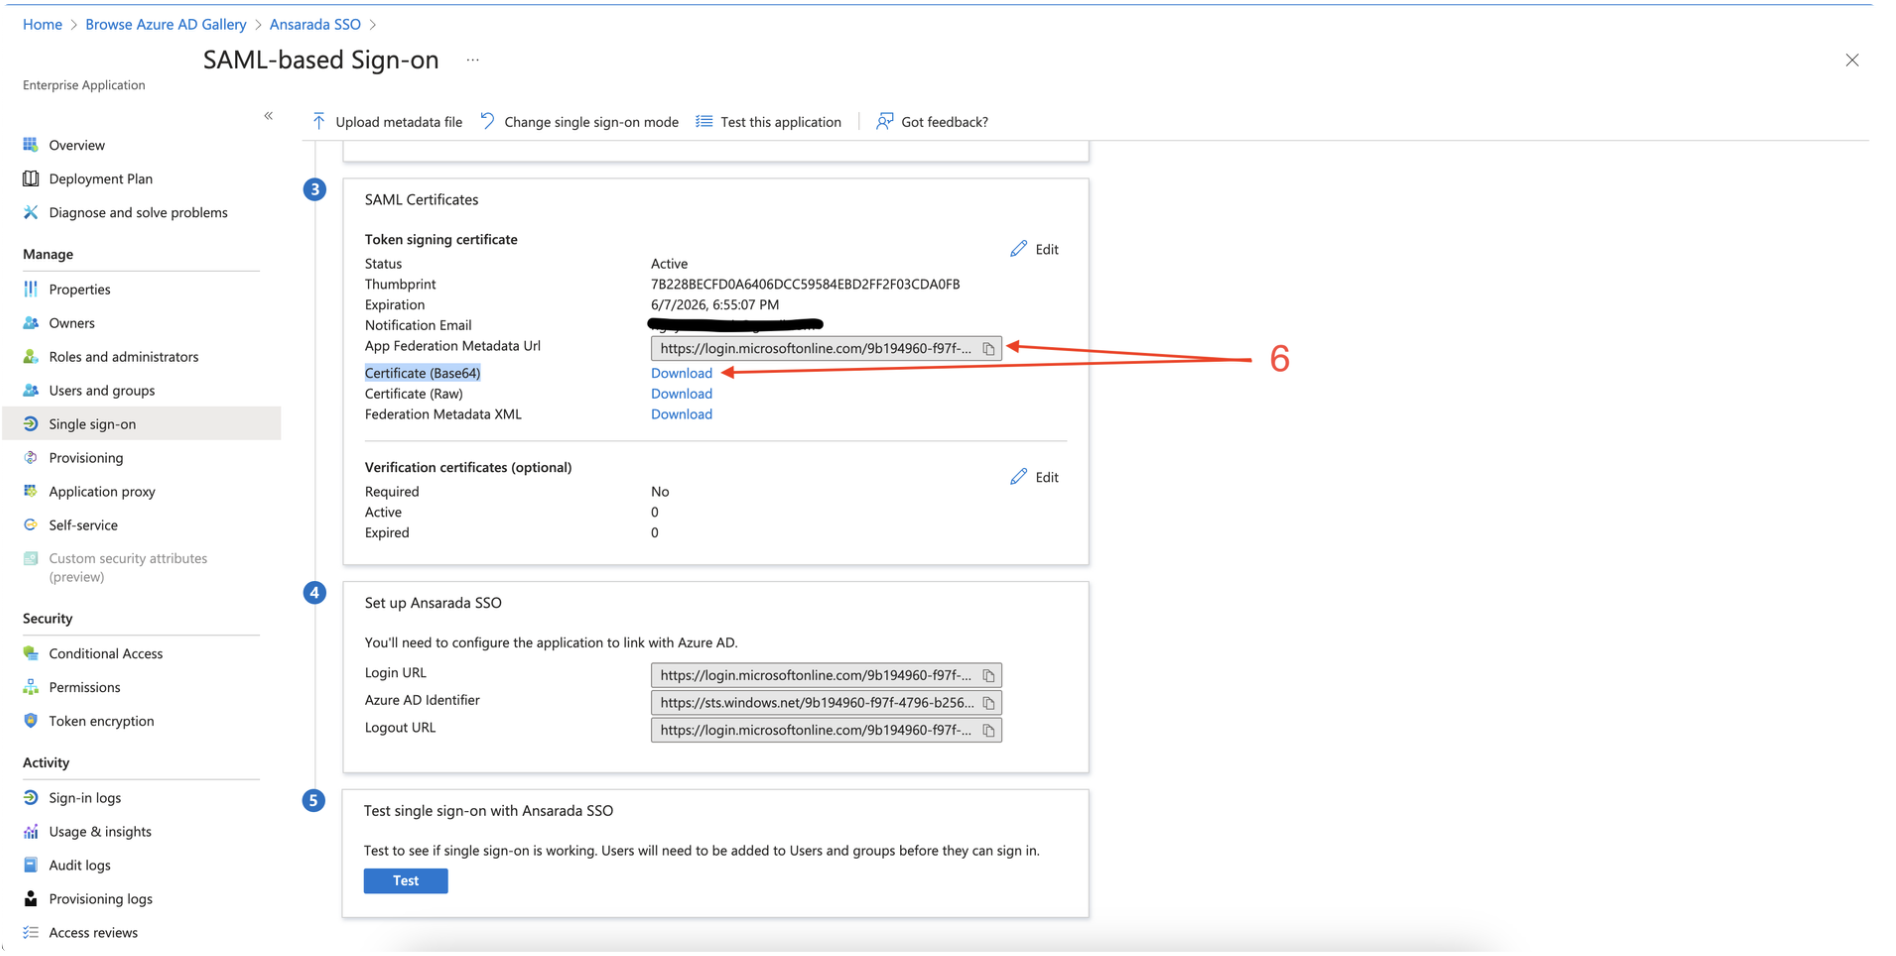Download the Certificate (Base64)

coord(681,373)
